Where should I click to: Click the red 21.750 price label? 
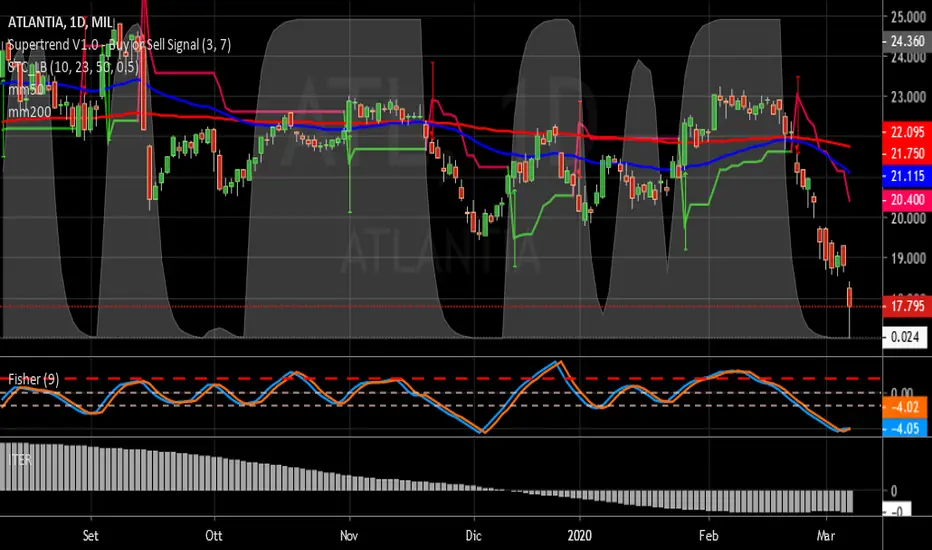(x=907, y=154)
